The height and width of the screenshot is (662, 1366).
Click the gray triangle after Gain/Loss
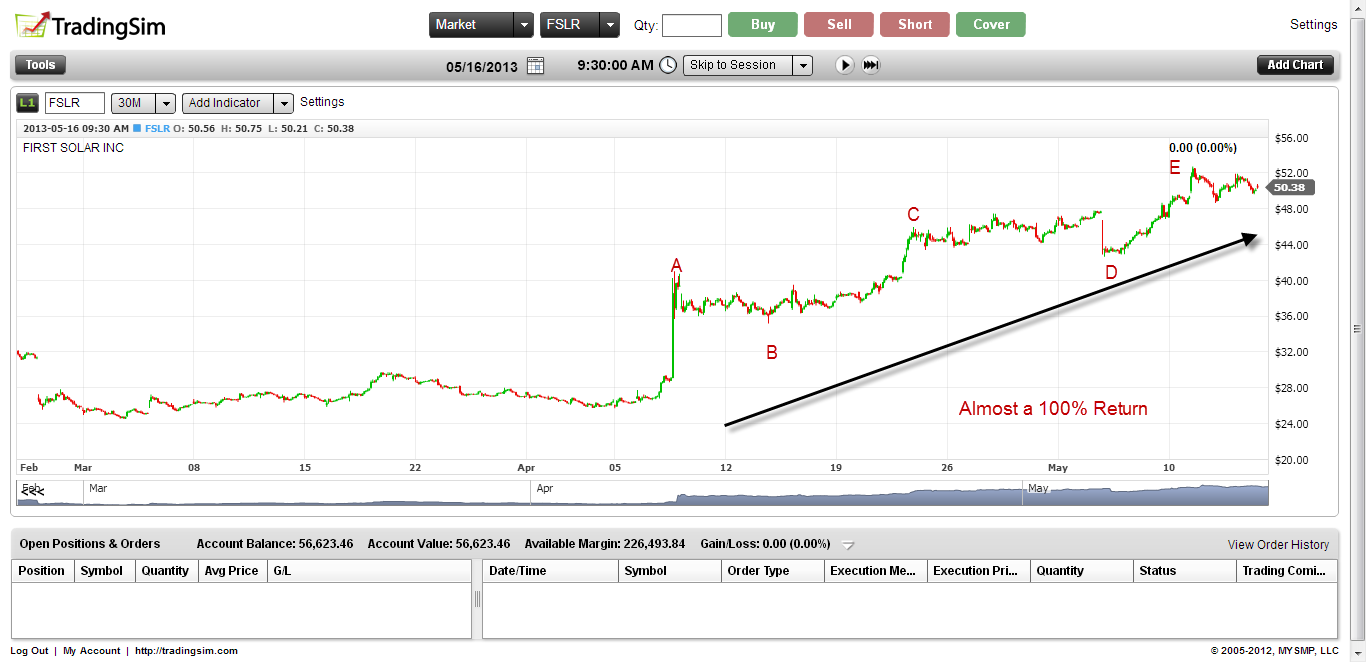point(848,545)
